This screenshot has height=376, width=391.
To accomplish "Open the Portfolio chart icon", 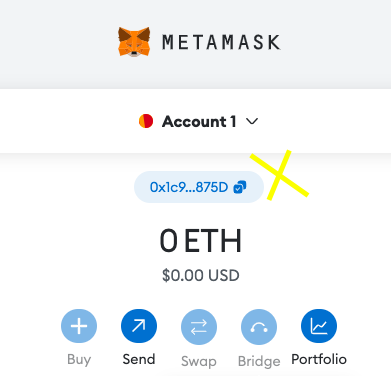I will [319, 326].
